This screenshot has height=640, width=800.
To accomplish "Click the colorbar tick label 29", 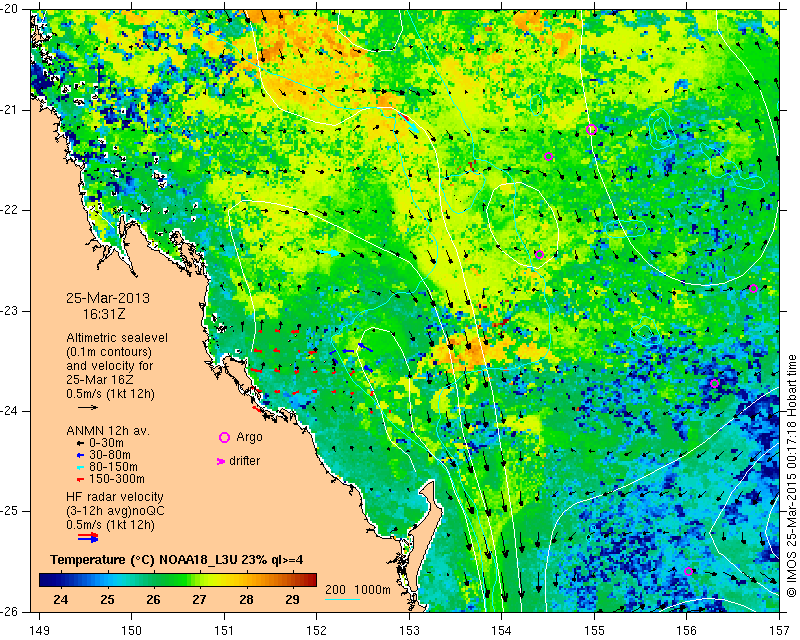I will 292,600.
